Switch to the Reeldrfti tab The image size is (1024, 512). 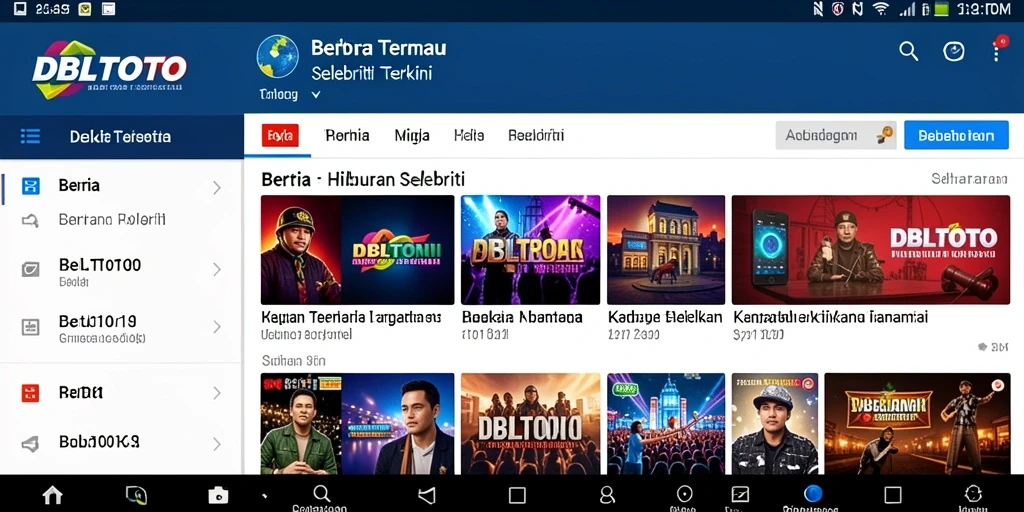point(536,136)
